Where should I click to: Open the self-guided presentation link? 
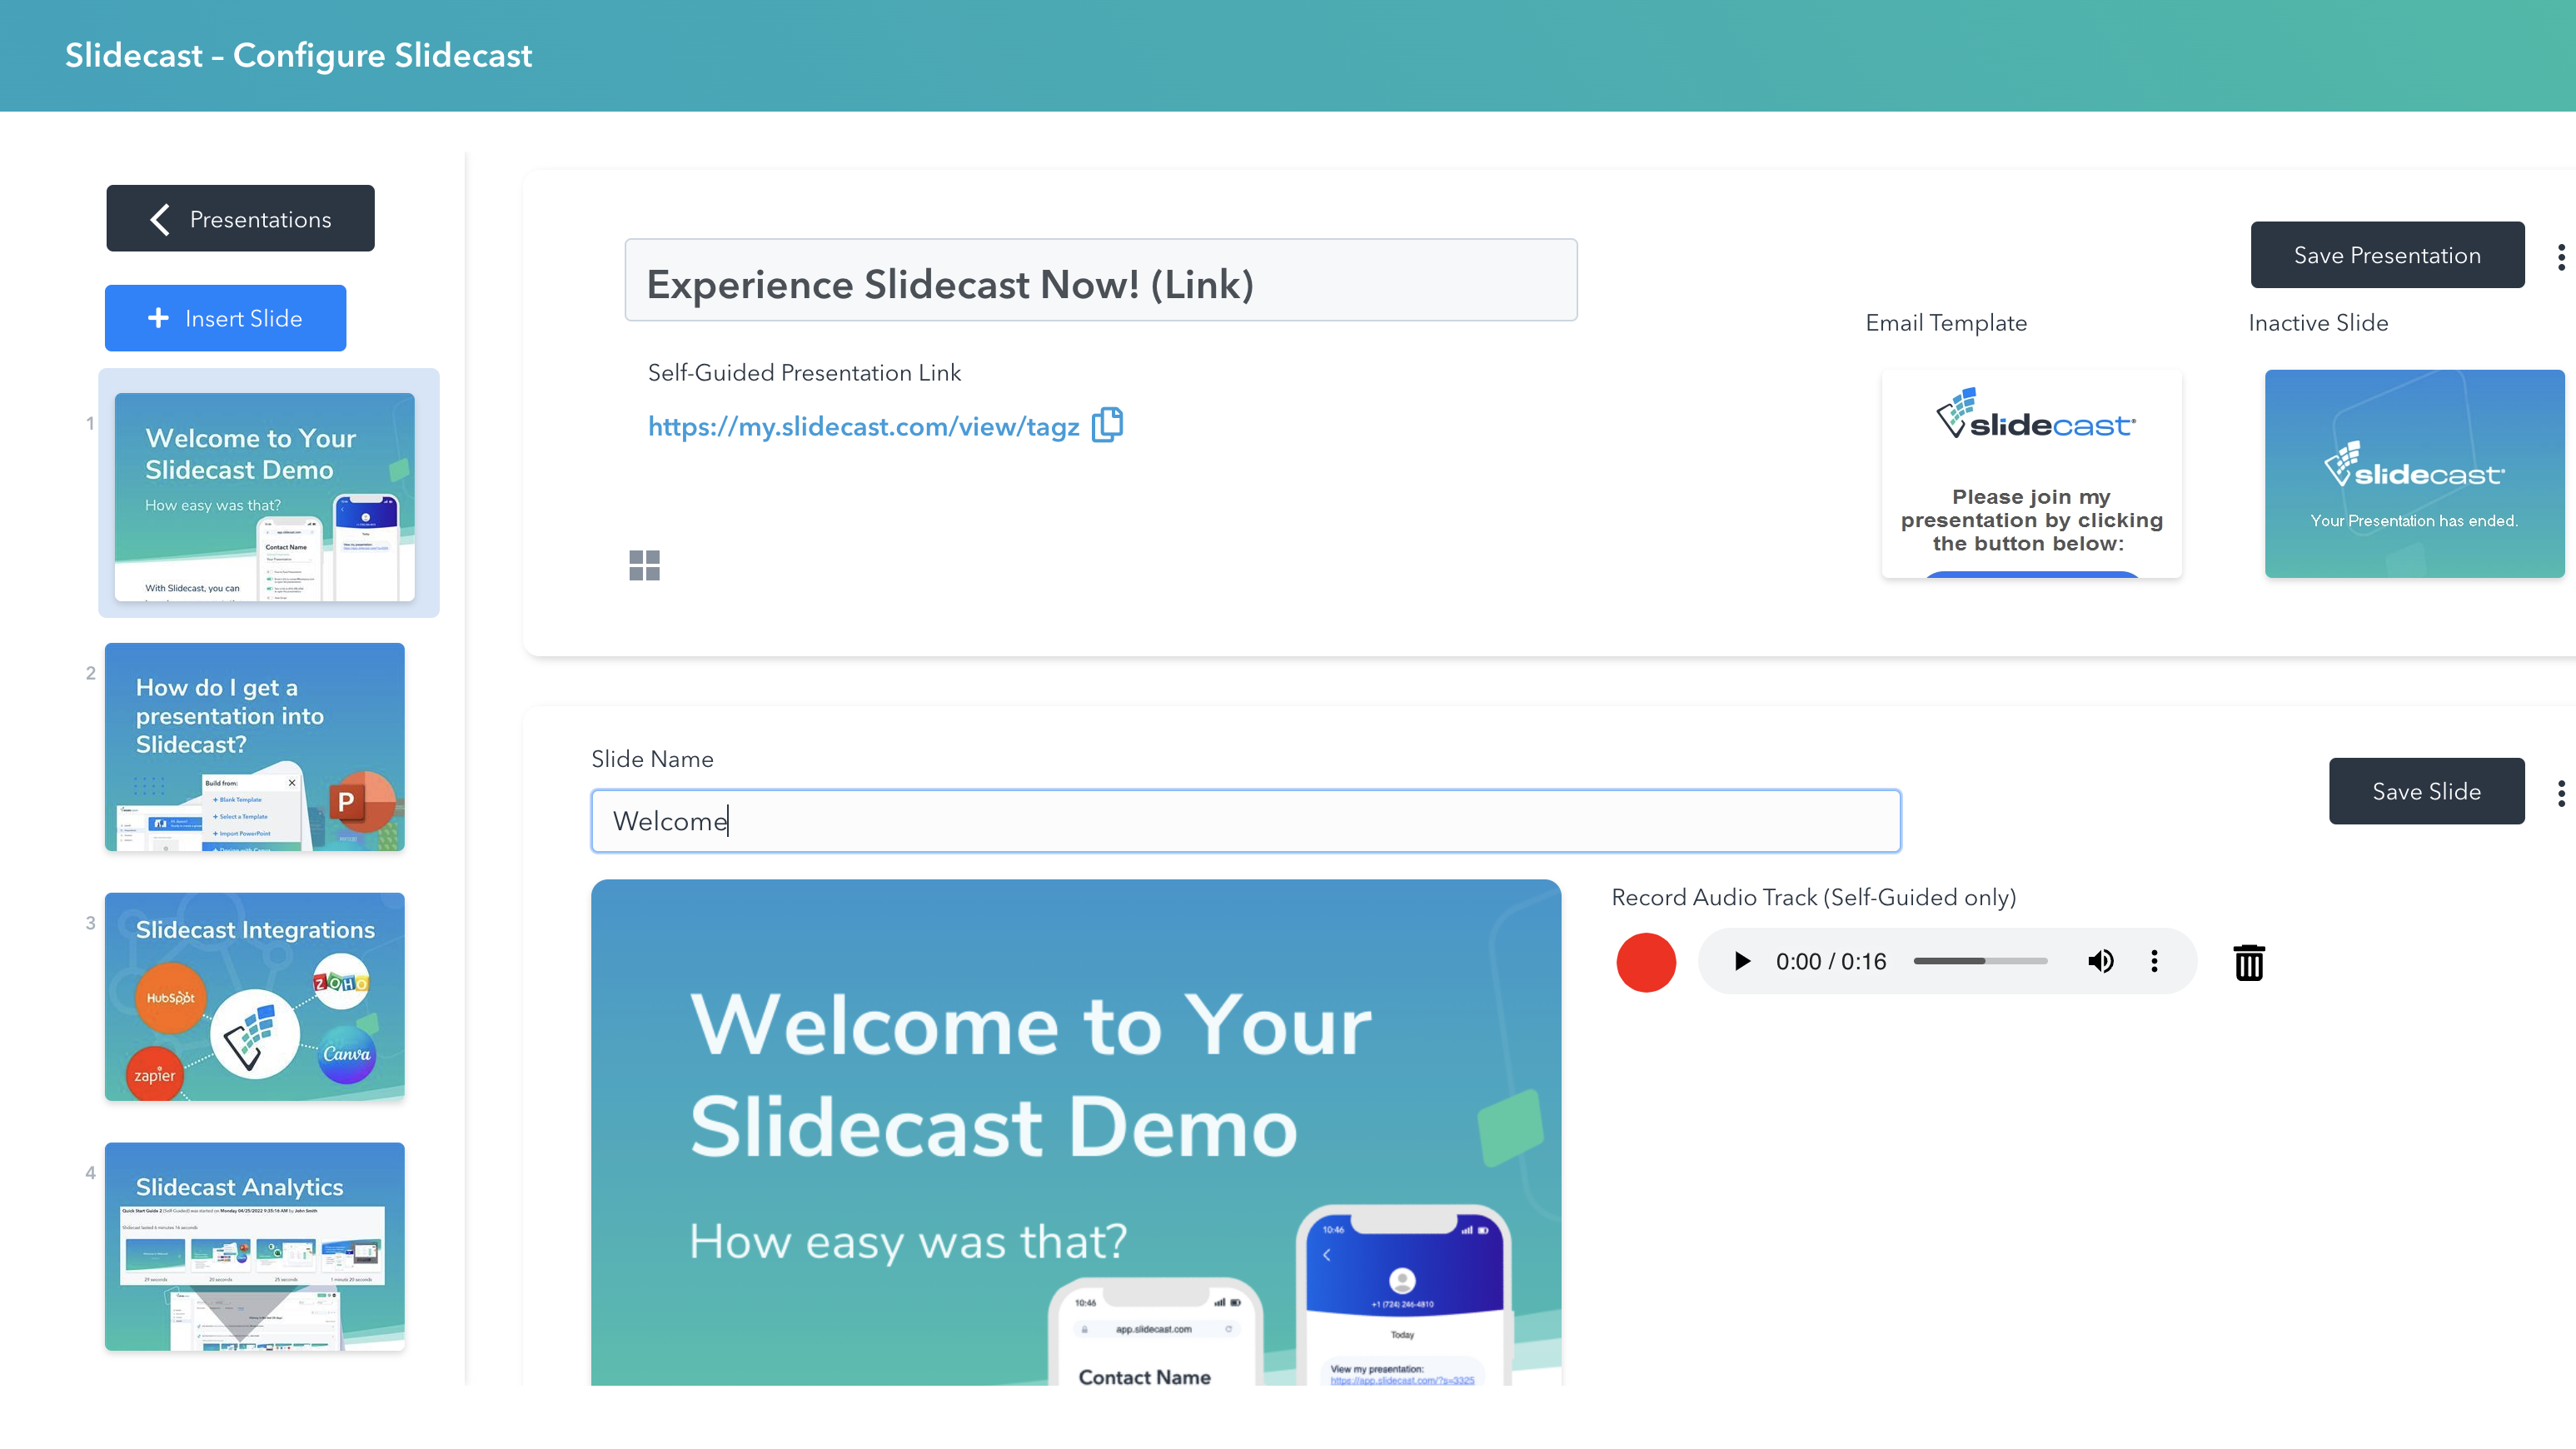[x=864, y=427]
